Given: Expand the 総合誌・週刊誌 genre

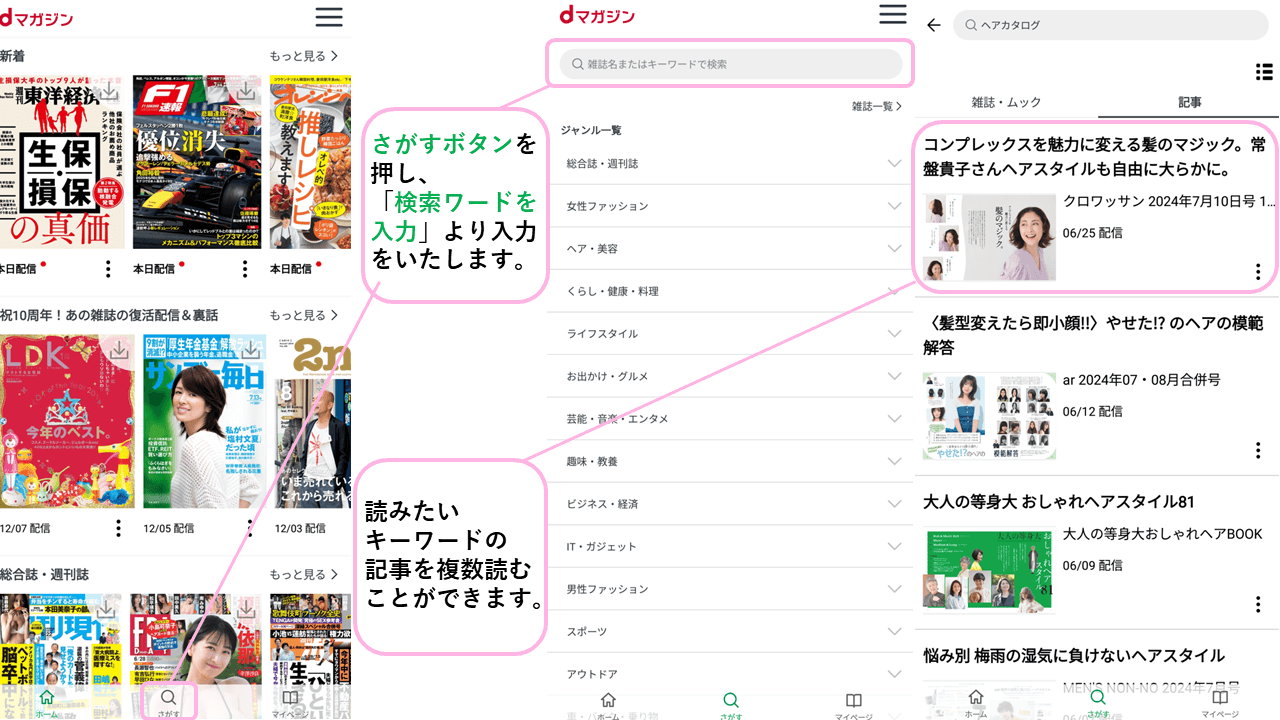Looking at the screenshot, I should click(895, 163).
